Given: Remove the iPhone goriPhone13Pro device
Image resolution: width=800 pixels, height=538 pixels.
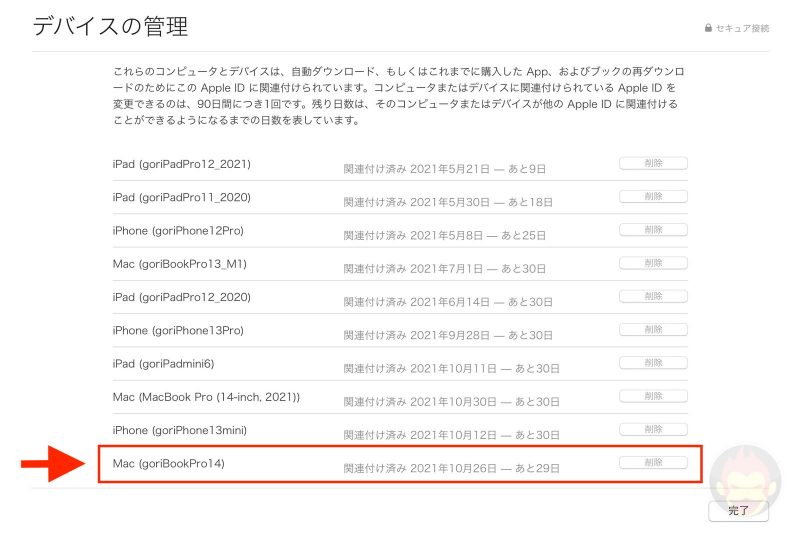Looking at the screenshot, I should [653, 329].
